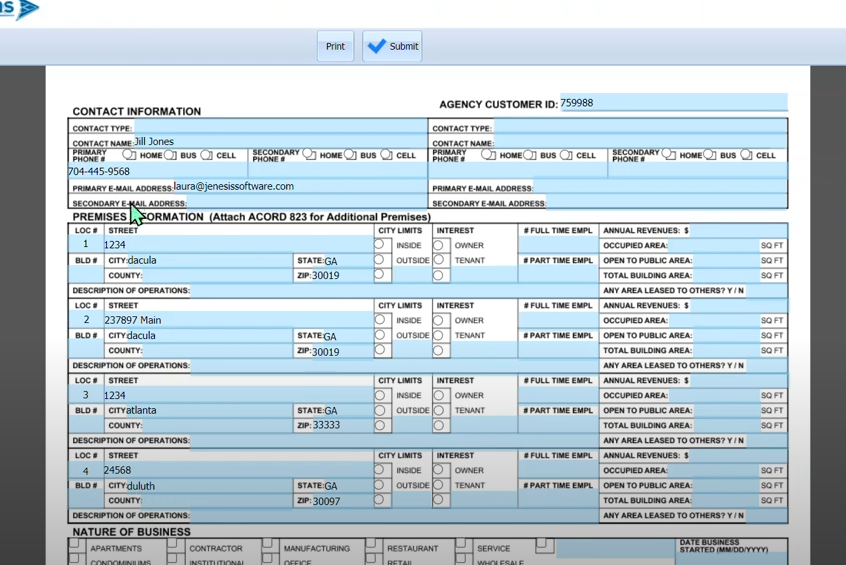The image size is (846, 565).
Task: Click Loc 3 Total Building Area field
Action: 725,425
